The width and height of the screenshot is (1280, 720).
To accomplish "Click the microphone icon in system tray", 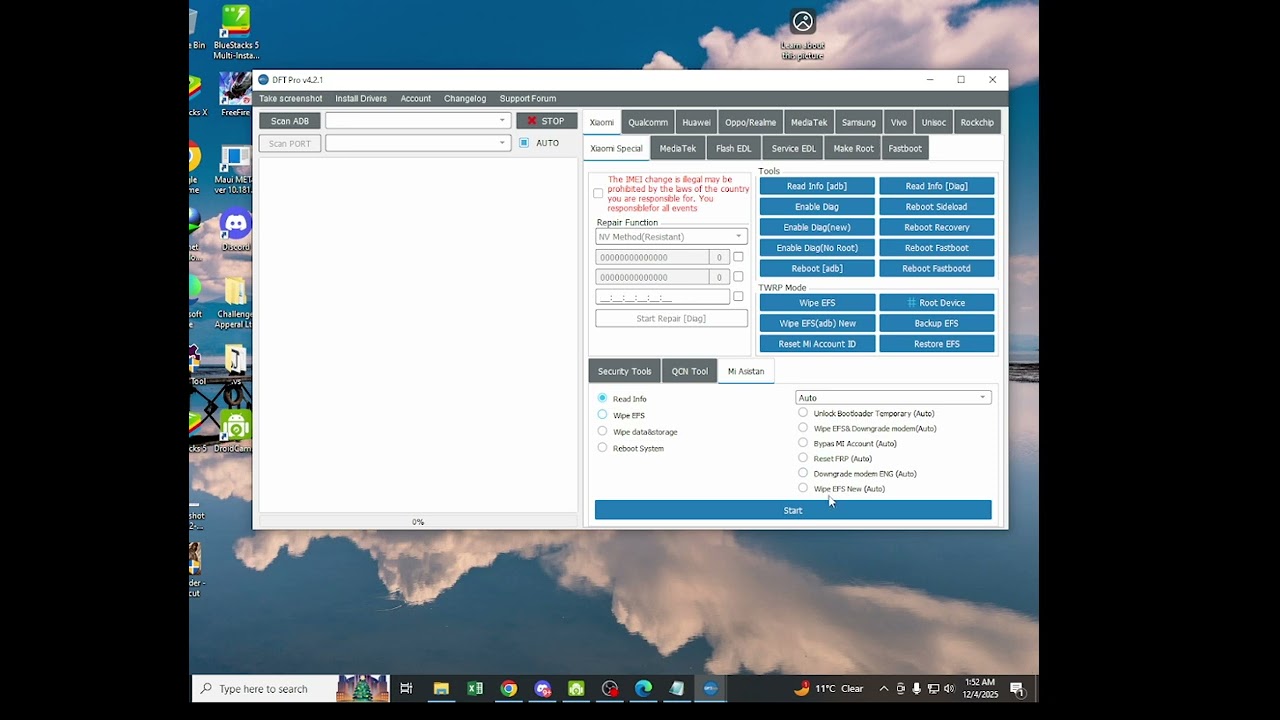I will pyautogui.click(x=916, y=689).
